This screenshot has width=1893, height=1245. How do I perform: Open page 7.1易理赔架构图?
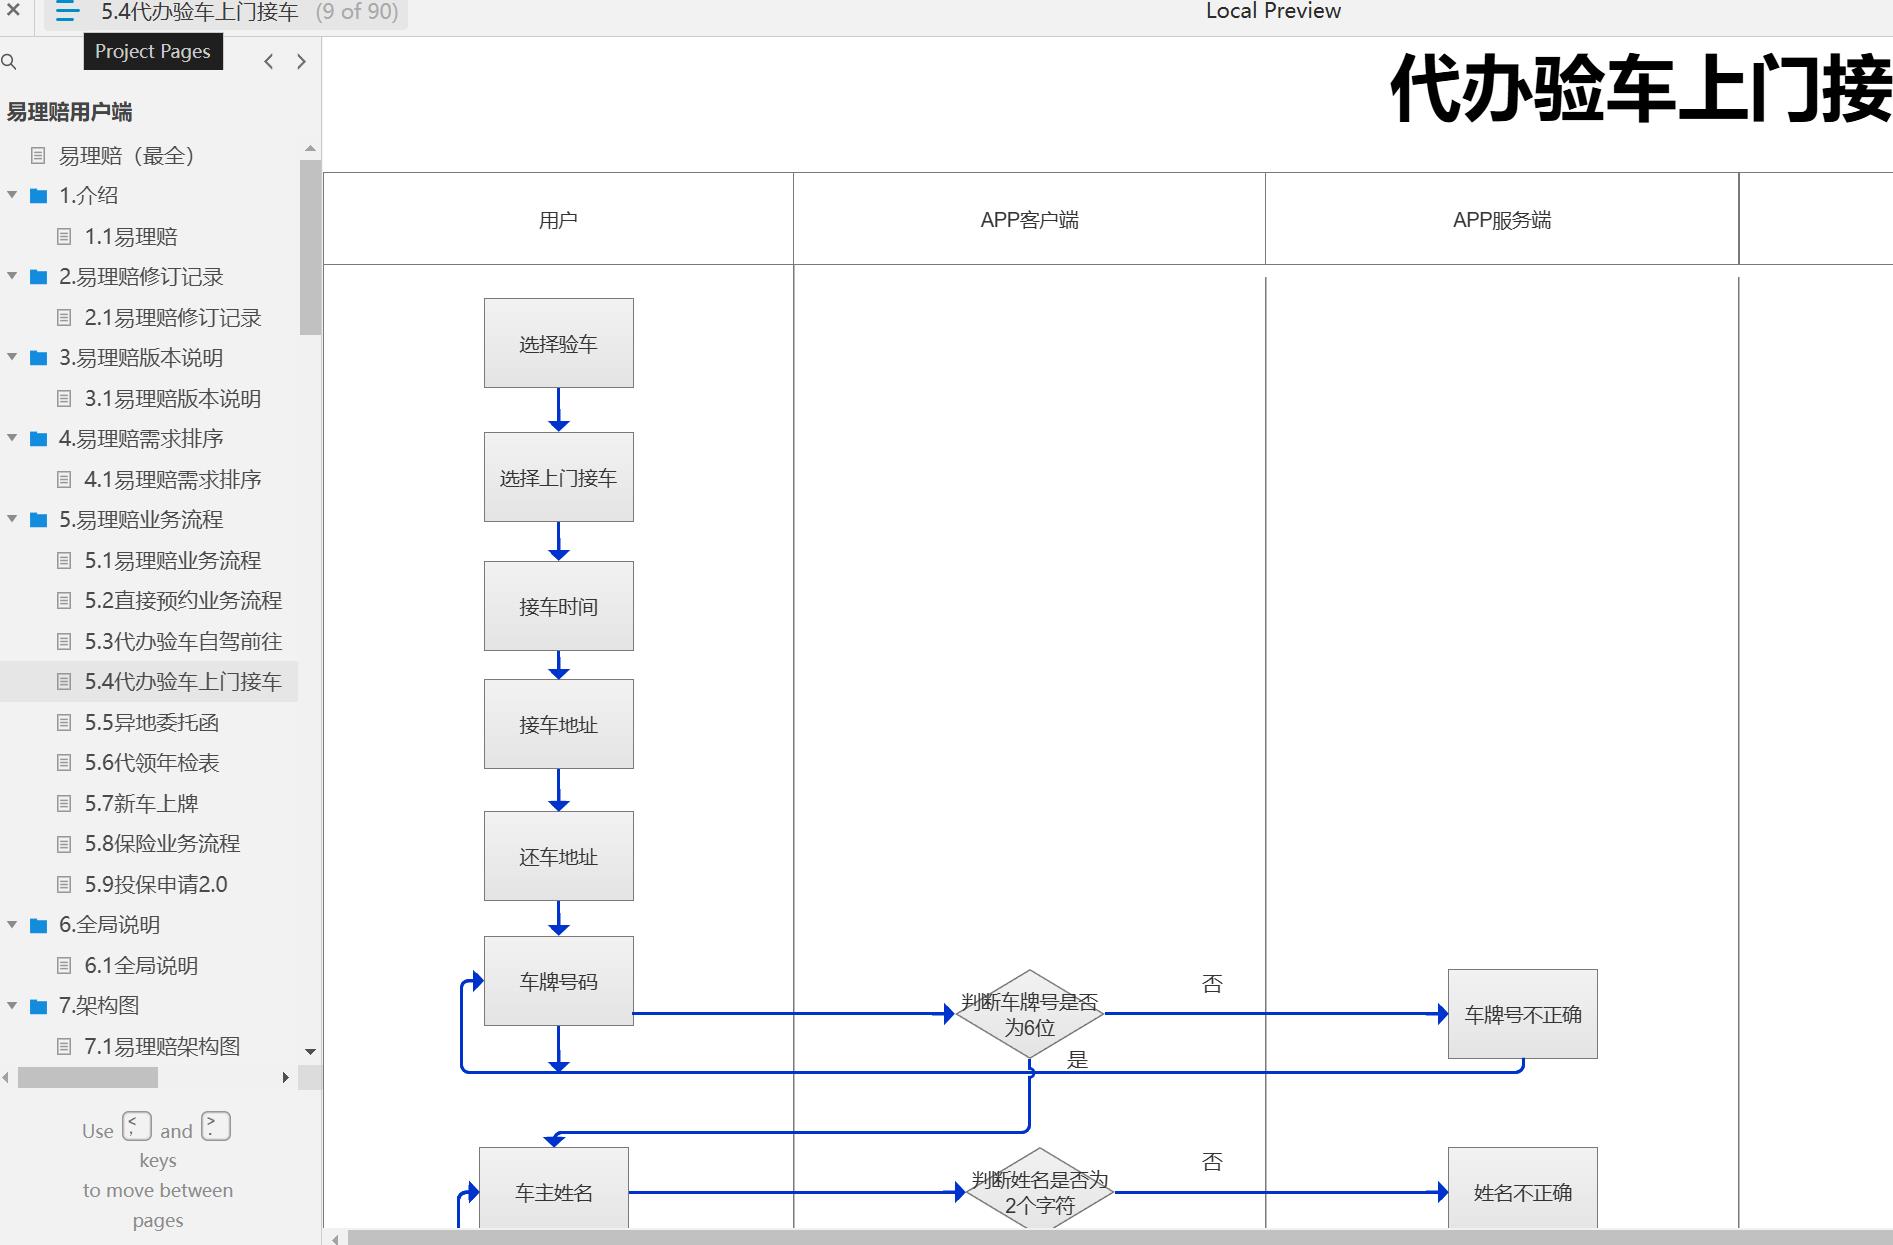pos(162,1047)
